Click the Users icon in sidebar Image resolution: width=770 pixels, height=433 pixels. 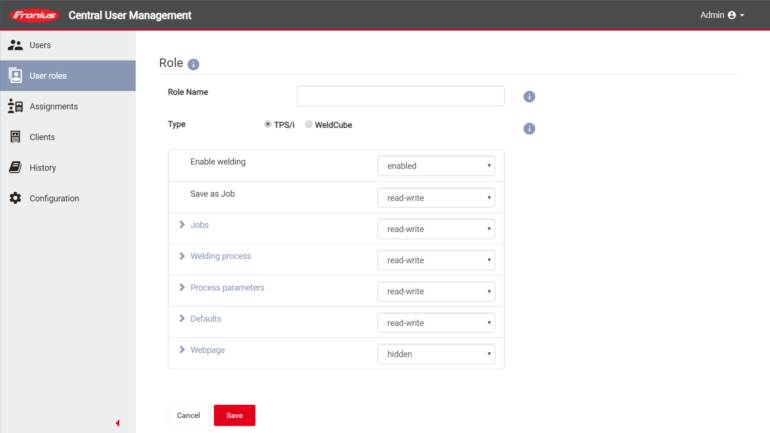[15, 45]
